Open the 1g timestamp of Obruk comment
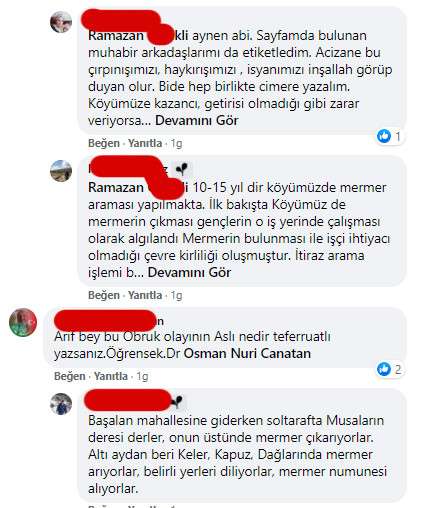The image size is (428, 508). 142,376
